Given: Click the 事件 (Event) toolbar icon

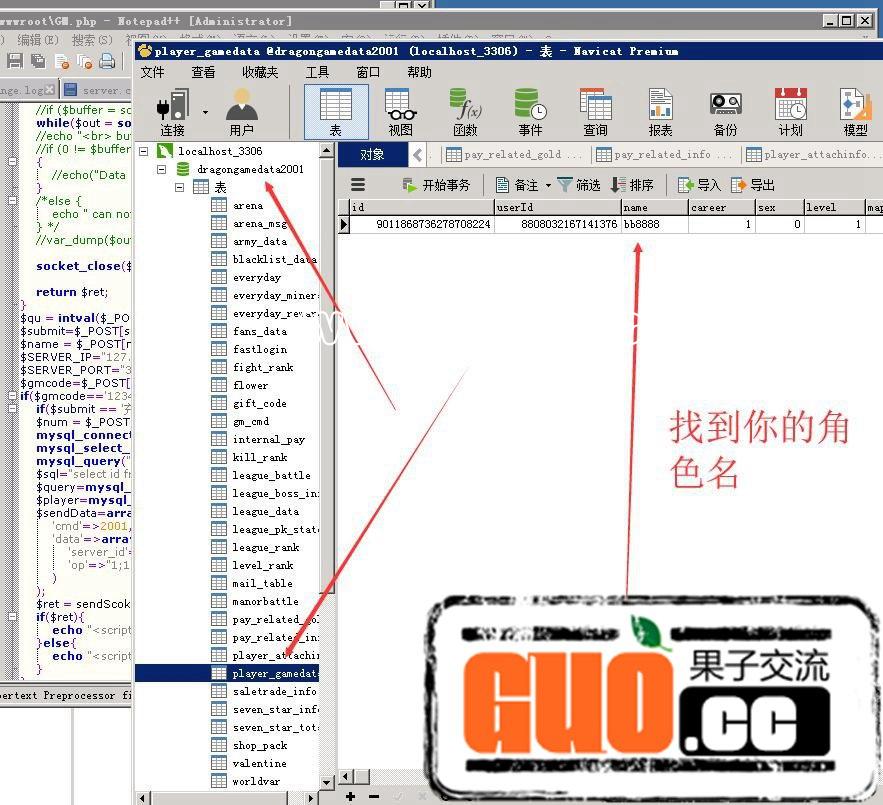Looking at the screenshot, I should [x=530, y=111].
